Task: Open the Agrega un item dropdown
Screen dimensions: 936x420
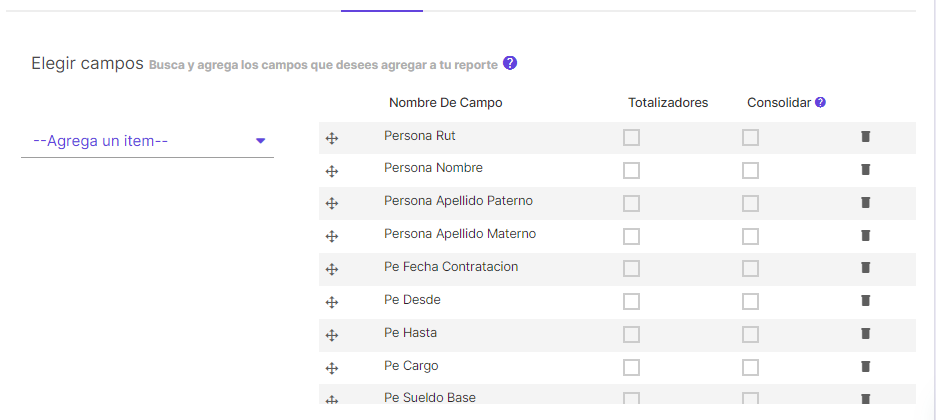Action: tap(147, 141)
